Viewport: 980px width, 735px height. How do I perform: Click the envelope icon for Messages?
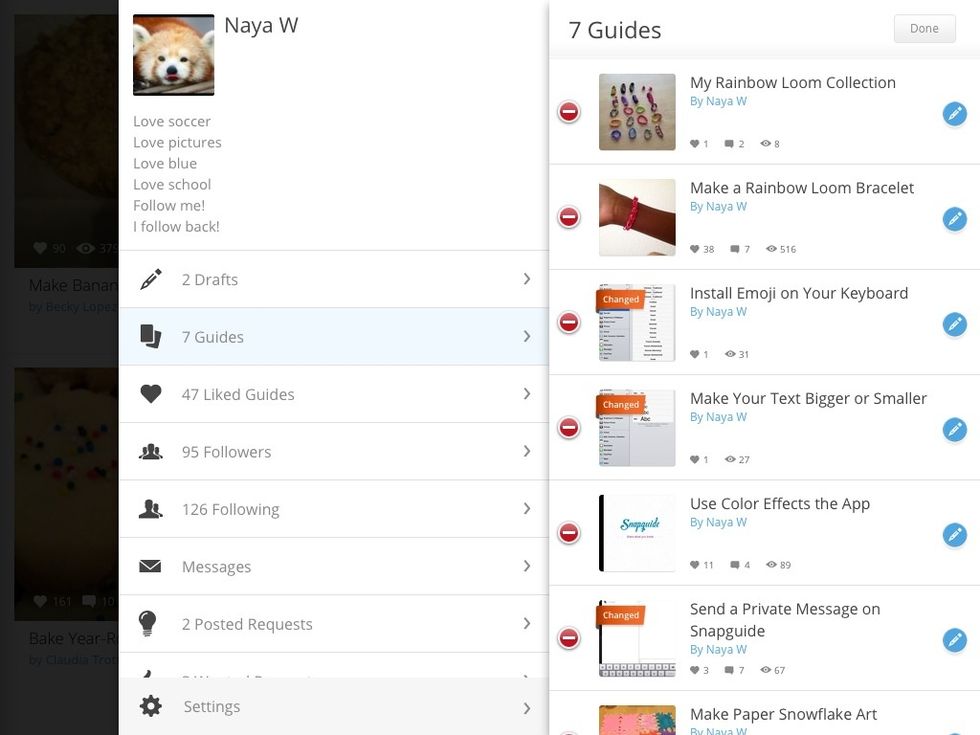(x=151, y=567)
